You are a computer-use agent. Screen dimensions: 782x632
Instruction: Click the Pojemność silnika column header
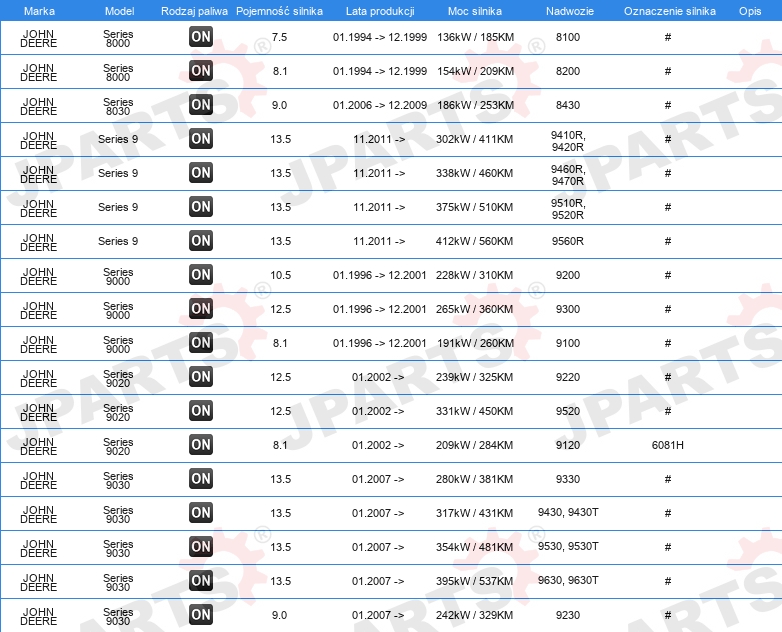279,11
